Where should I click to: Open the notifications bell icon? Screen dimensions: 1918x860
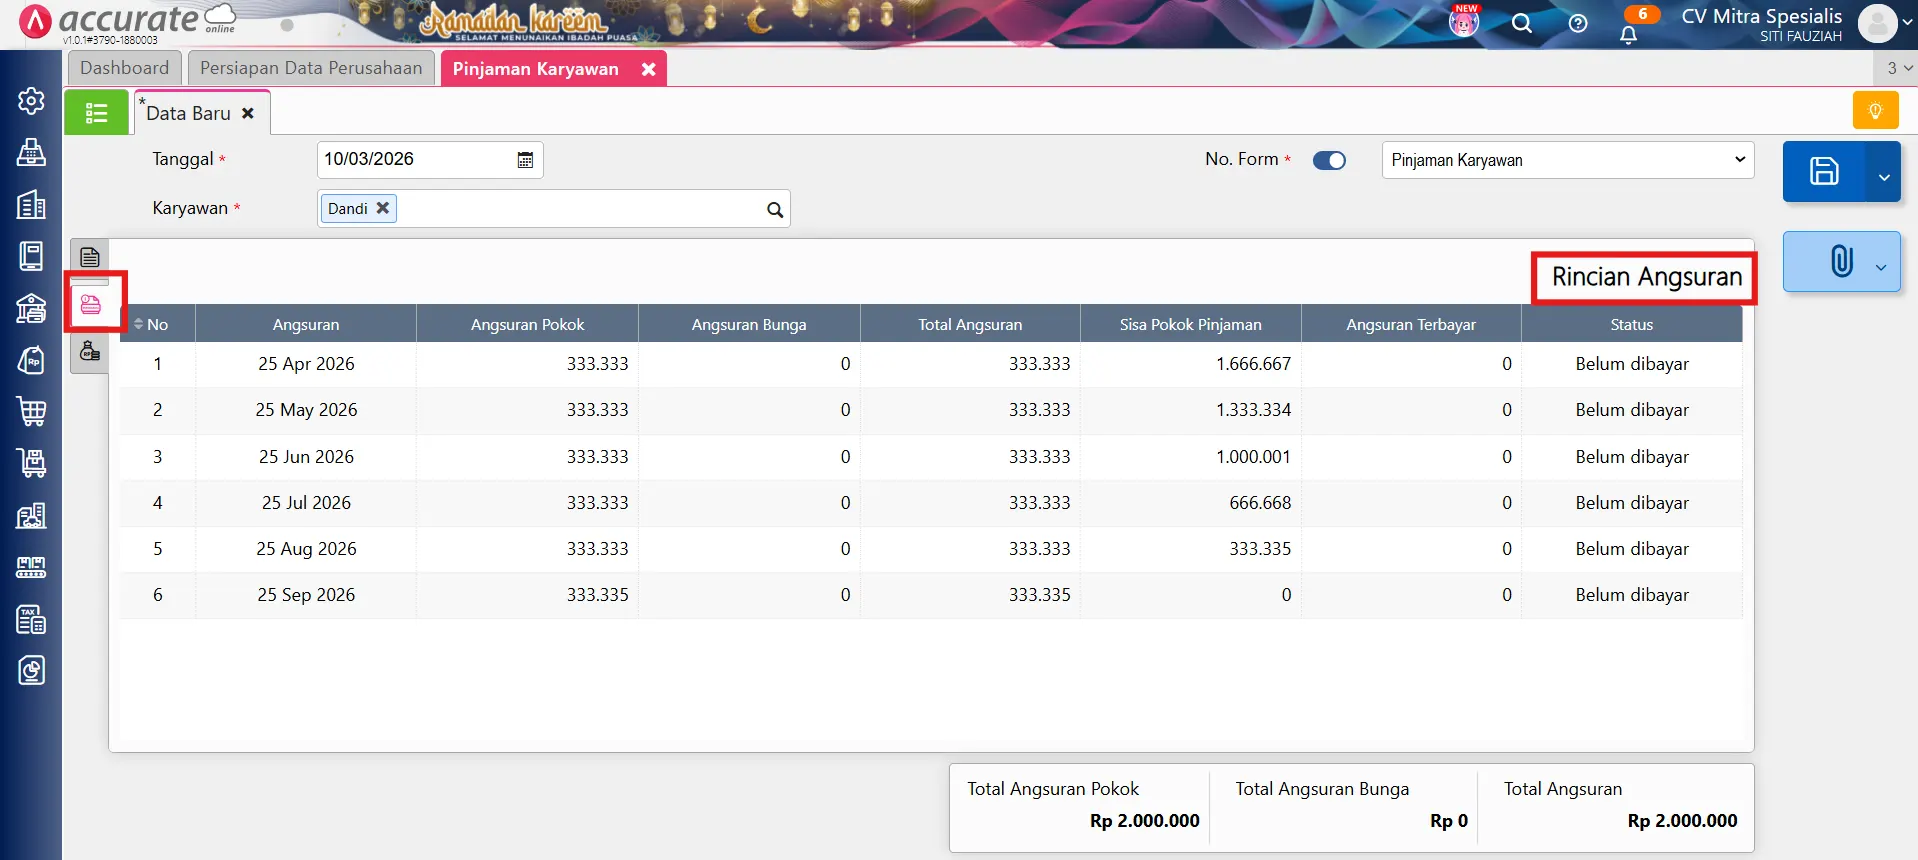pos(1628,35)
